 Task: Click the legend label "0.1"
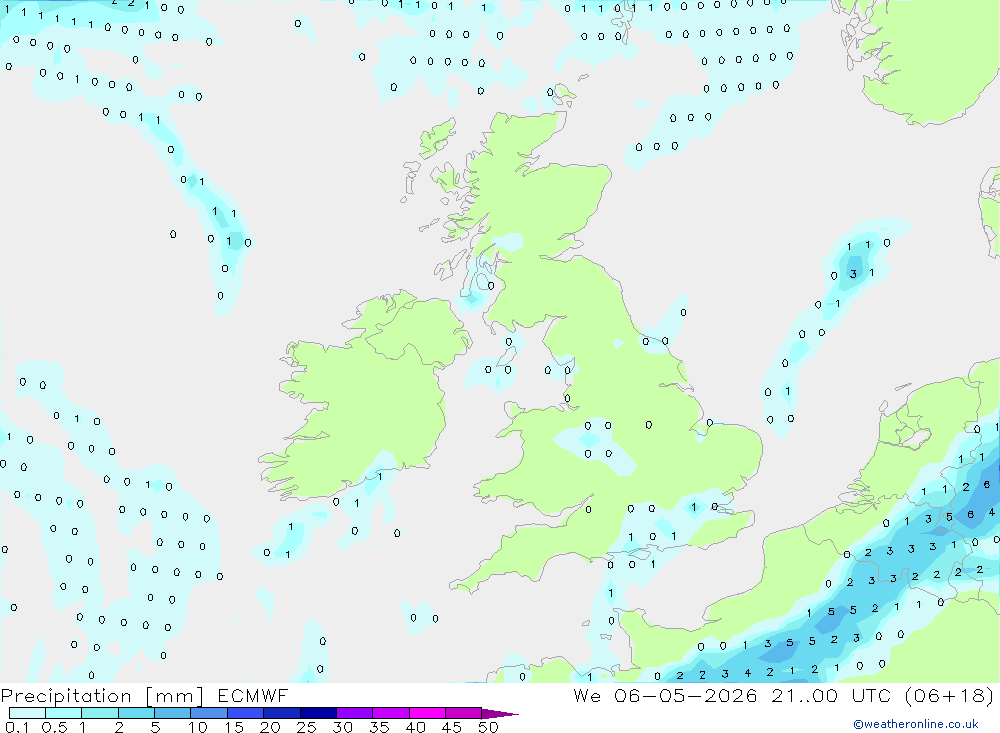(17, 727)
